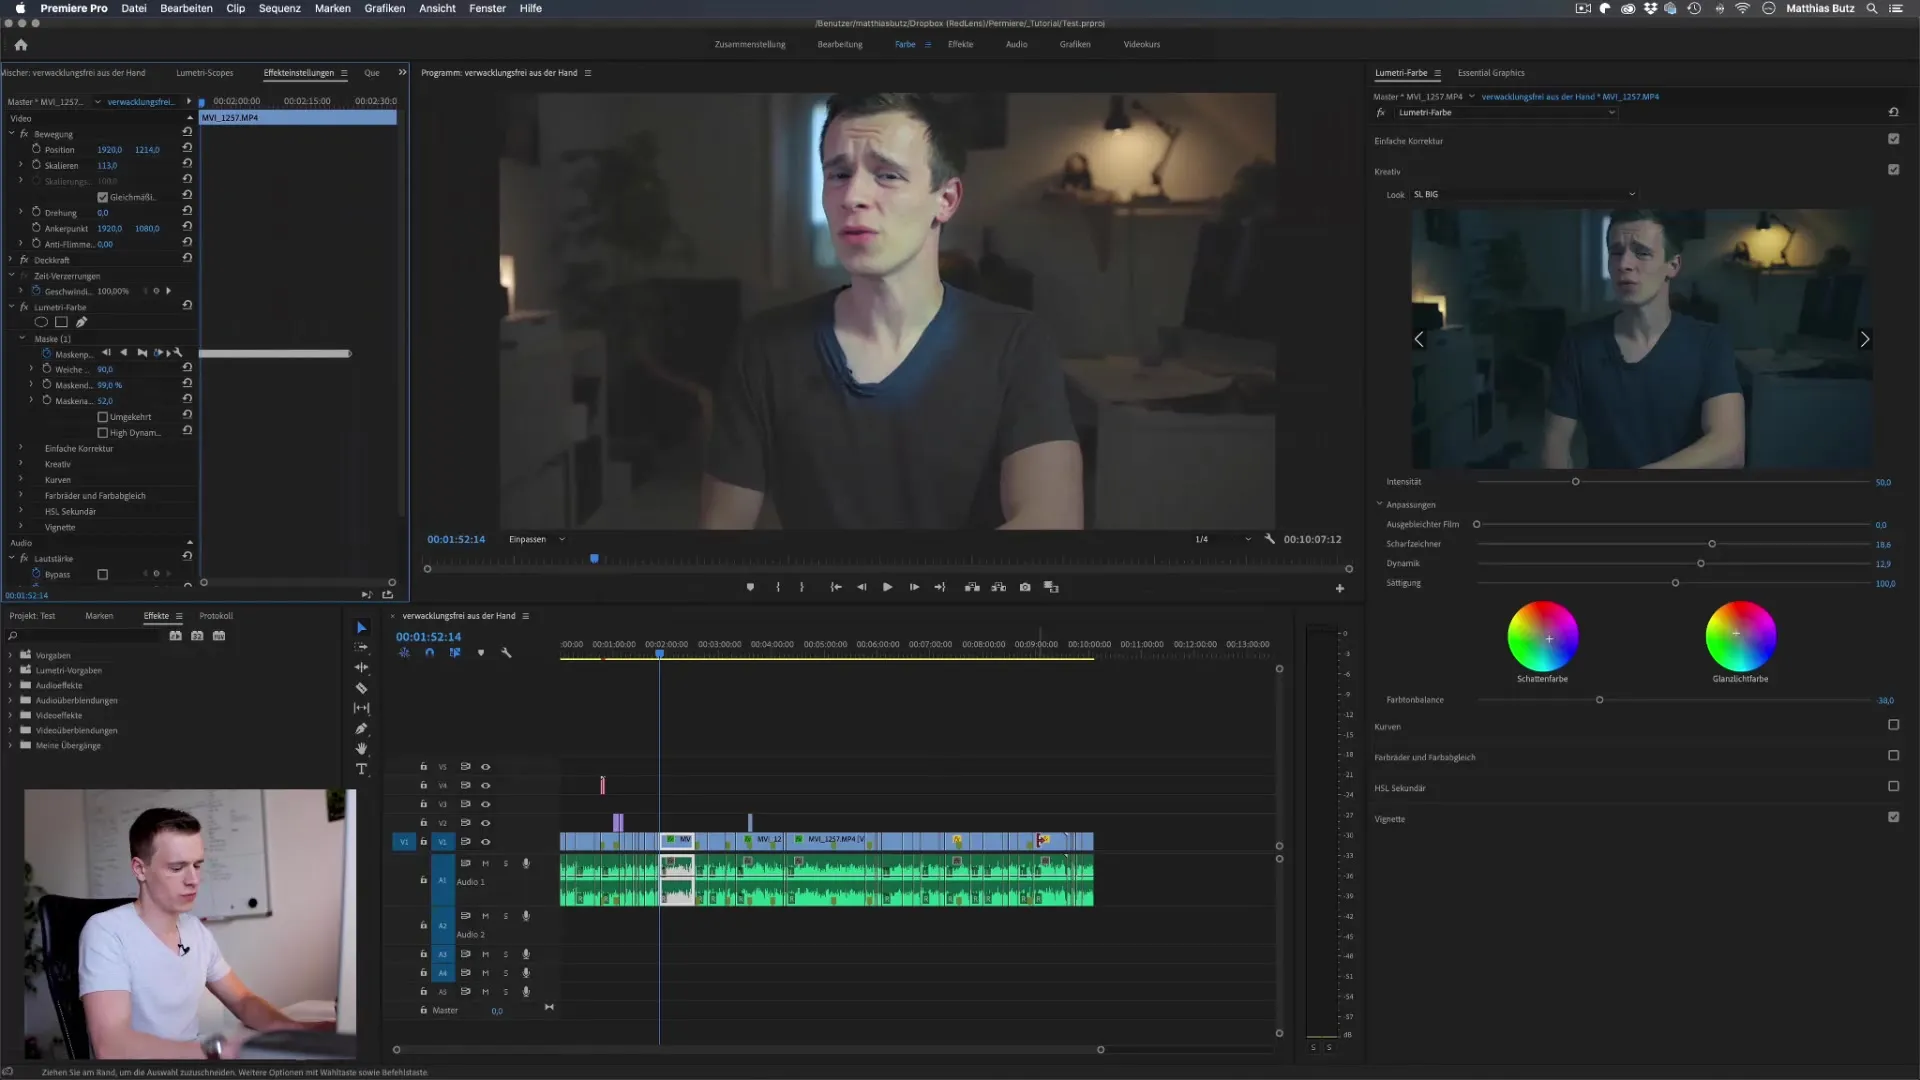
Task: Toggle V1 track output eye
Action: 486,842
